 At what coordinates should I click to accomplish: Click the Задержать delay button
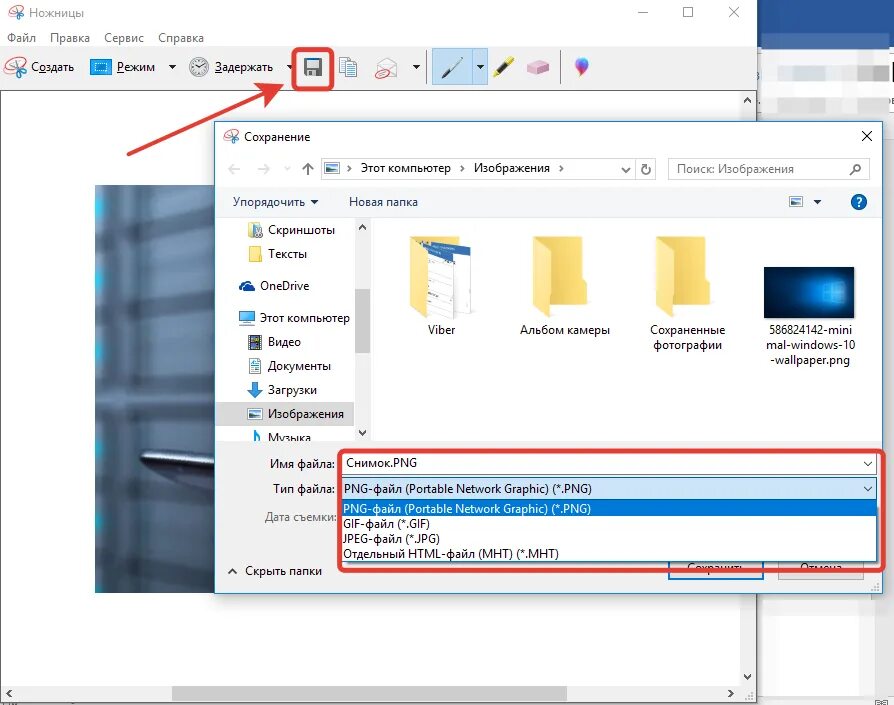point(231,67)
